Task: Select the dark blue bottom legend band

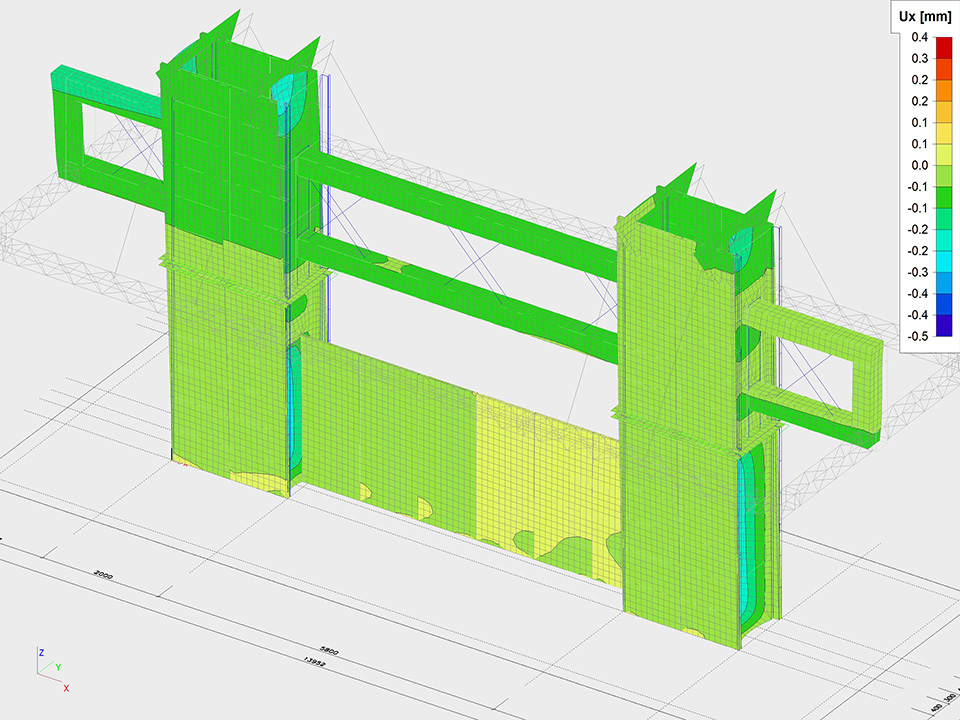Action: [x=943, y=325]
